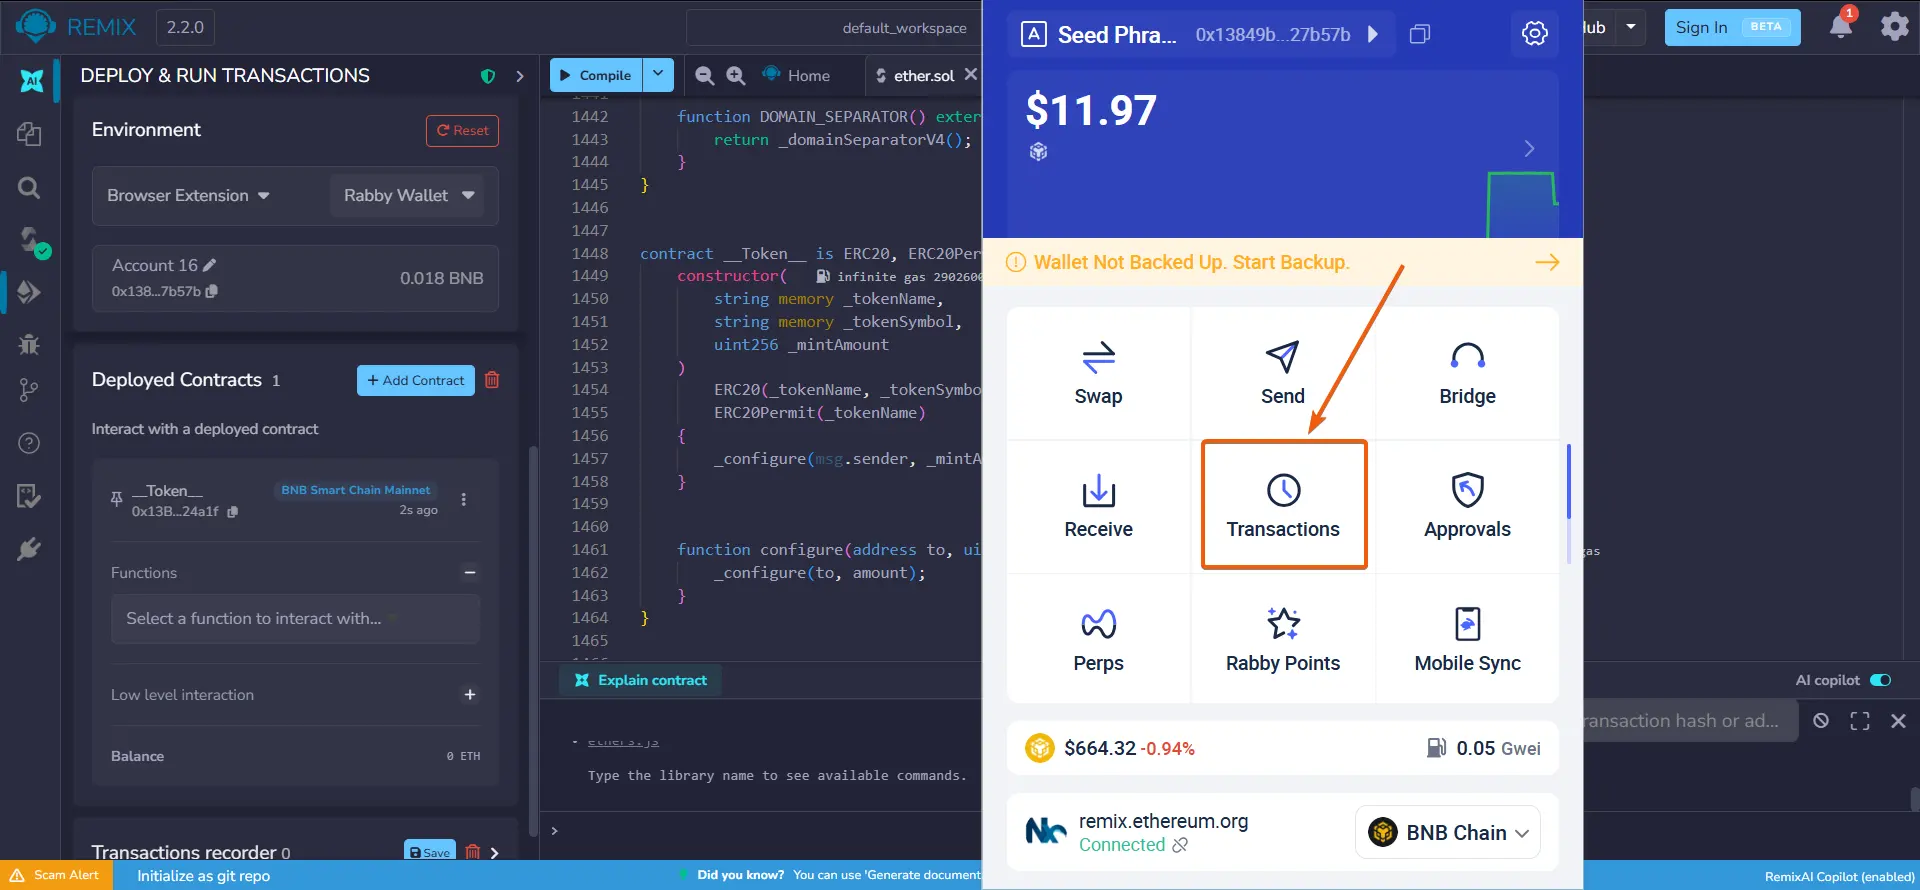Maximize the terminal panel icon
Screen dimensions: 1920x890
1860,721
